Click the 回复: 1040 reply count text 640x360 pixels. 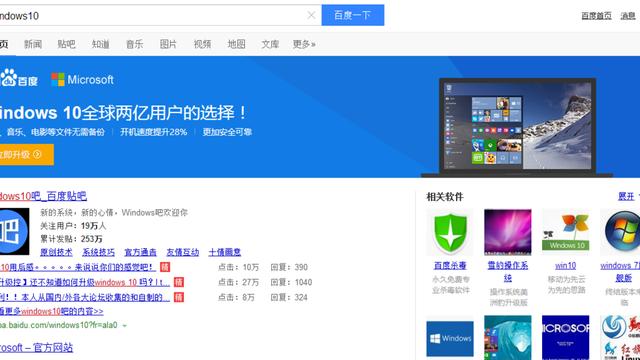[291, 282]
